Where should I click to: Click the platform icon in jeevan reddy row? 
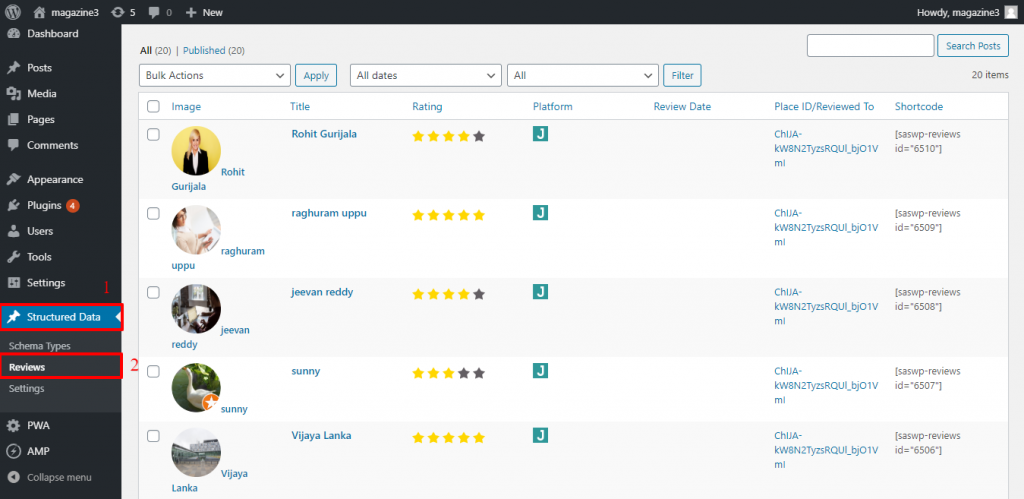(x=540, y=291)
